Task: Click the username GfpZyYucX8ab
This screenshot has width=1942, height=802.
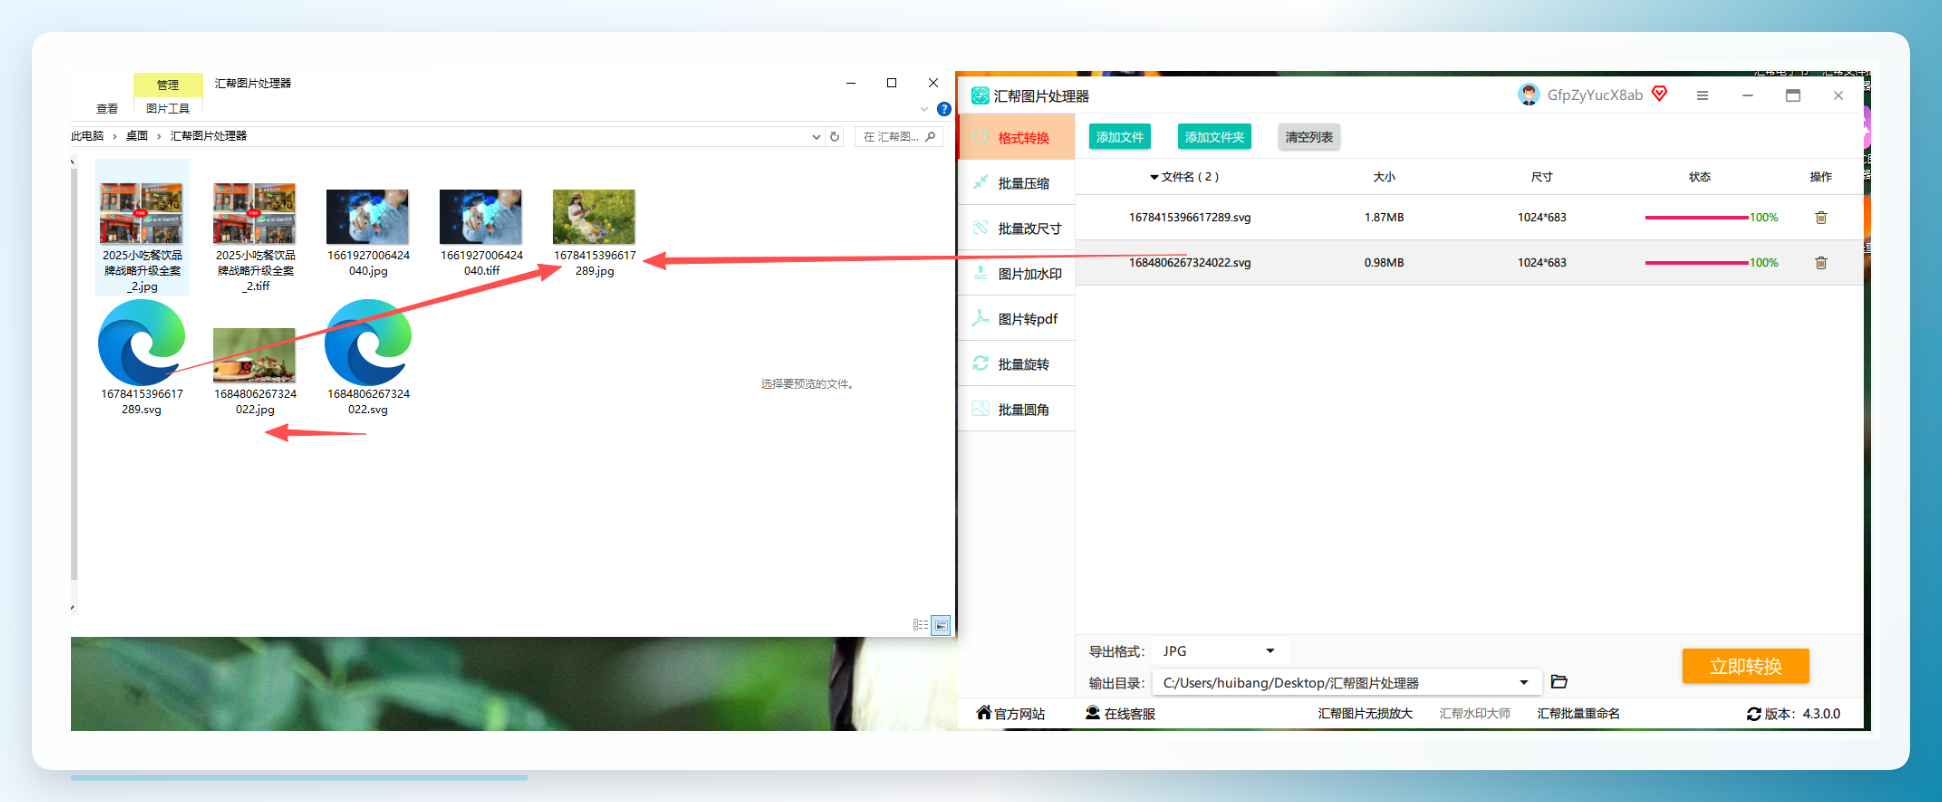Action: click(x=1595, y=95)
